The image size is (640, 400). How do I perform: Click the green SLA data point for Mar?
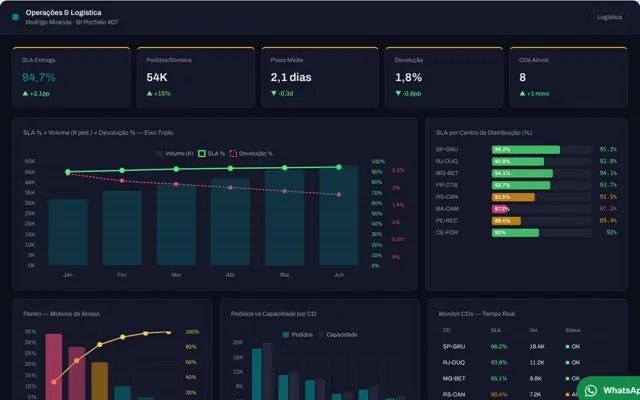(x=176, y=169)
